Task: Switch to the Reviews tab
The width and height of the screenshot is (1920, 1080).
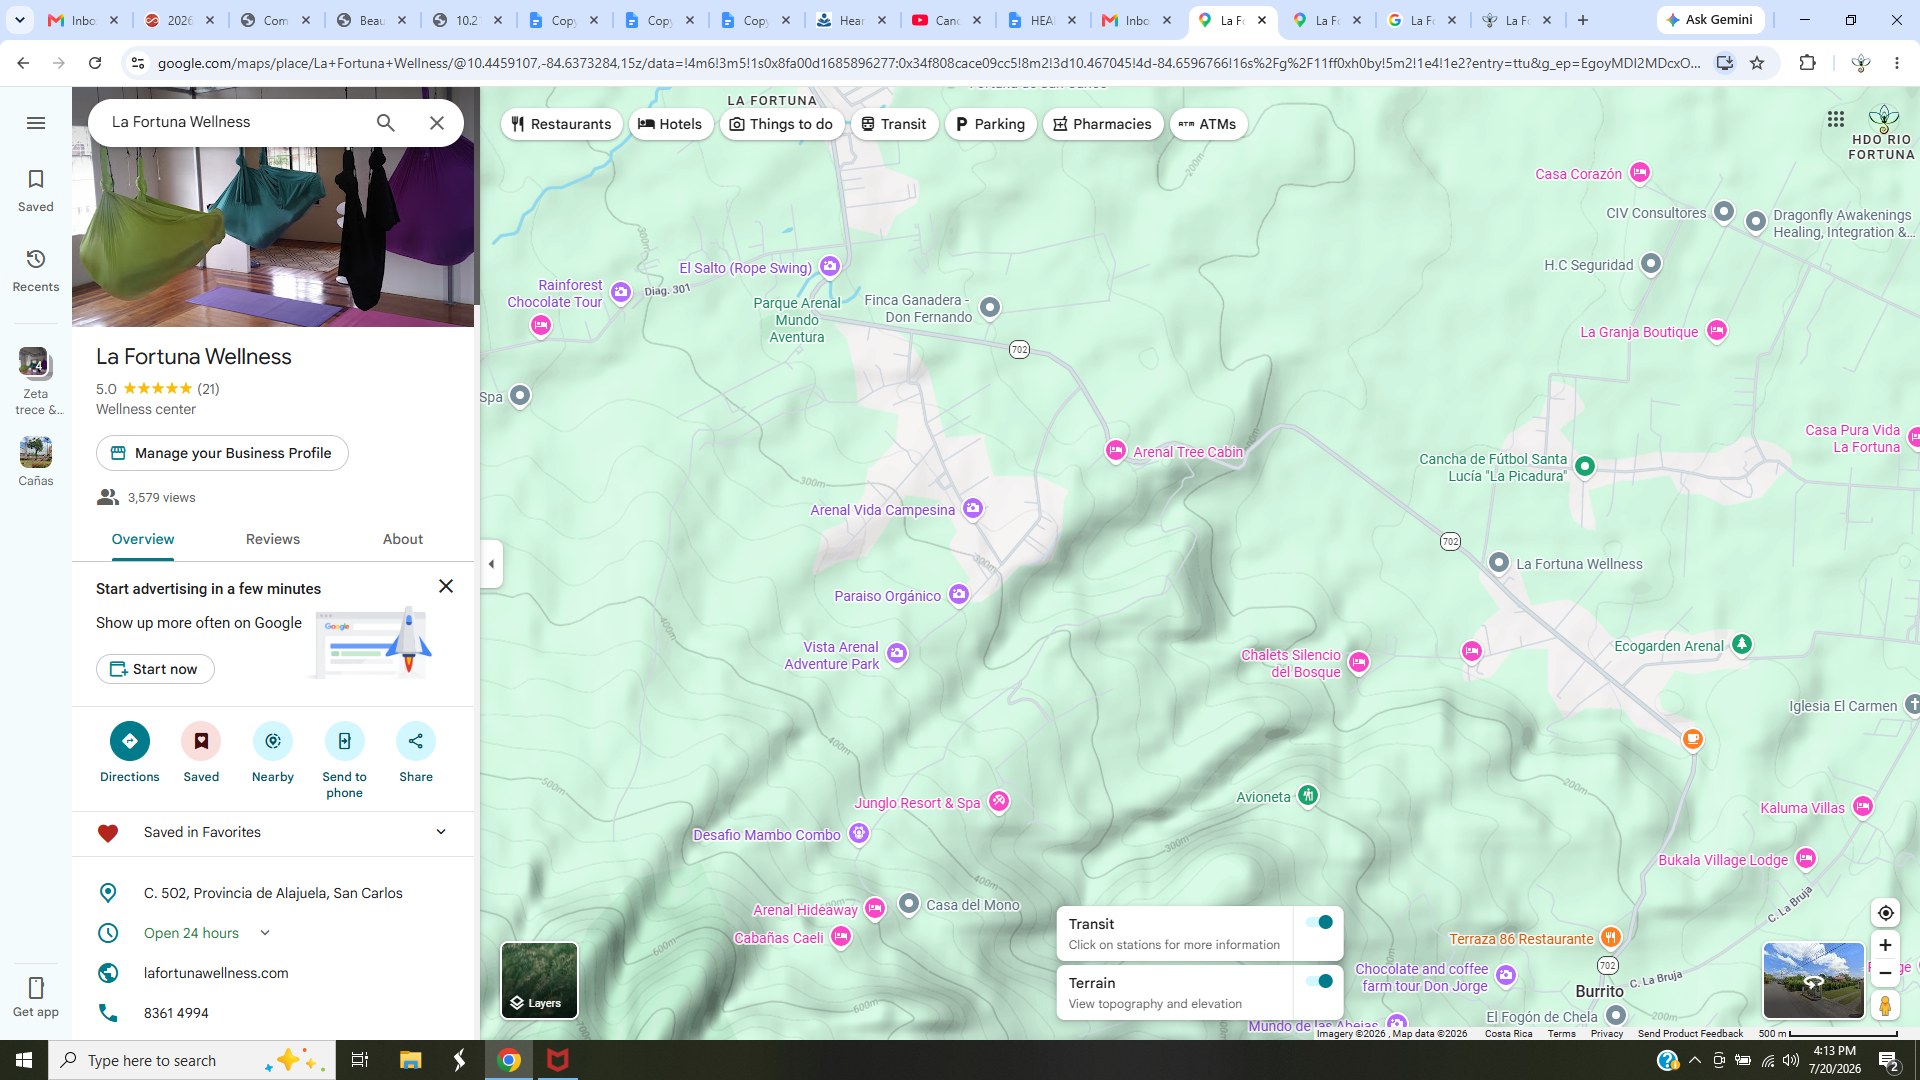Action: [x=273, y=540]
